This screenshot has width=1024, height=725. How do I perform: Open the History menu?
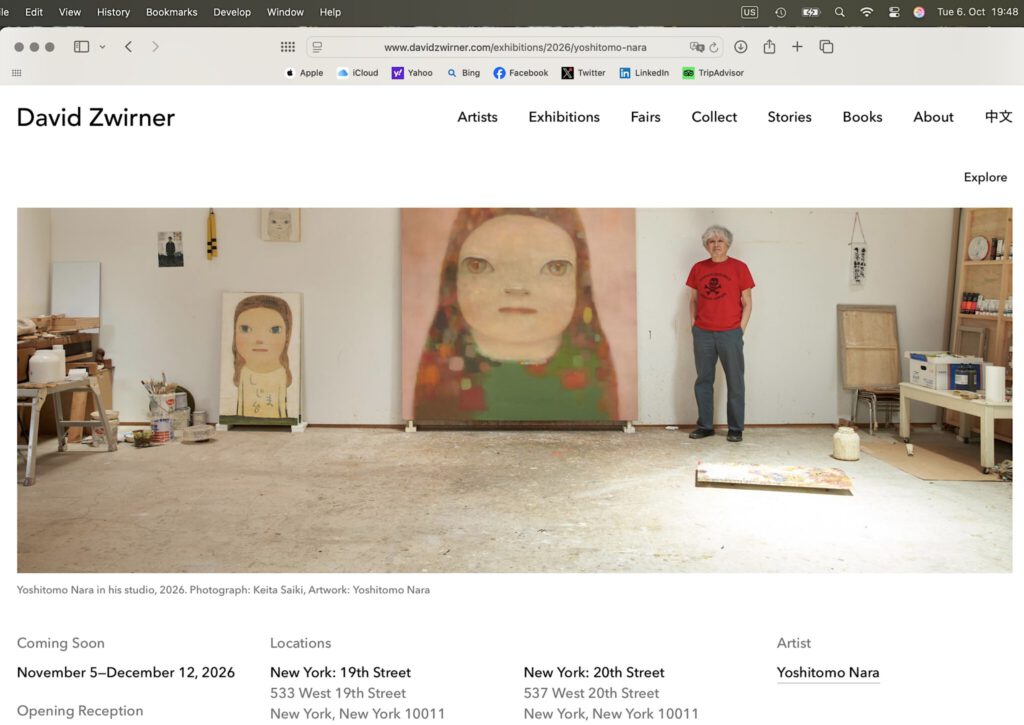click(x=114, y=12)
